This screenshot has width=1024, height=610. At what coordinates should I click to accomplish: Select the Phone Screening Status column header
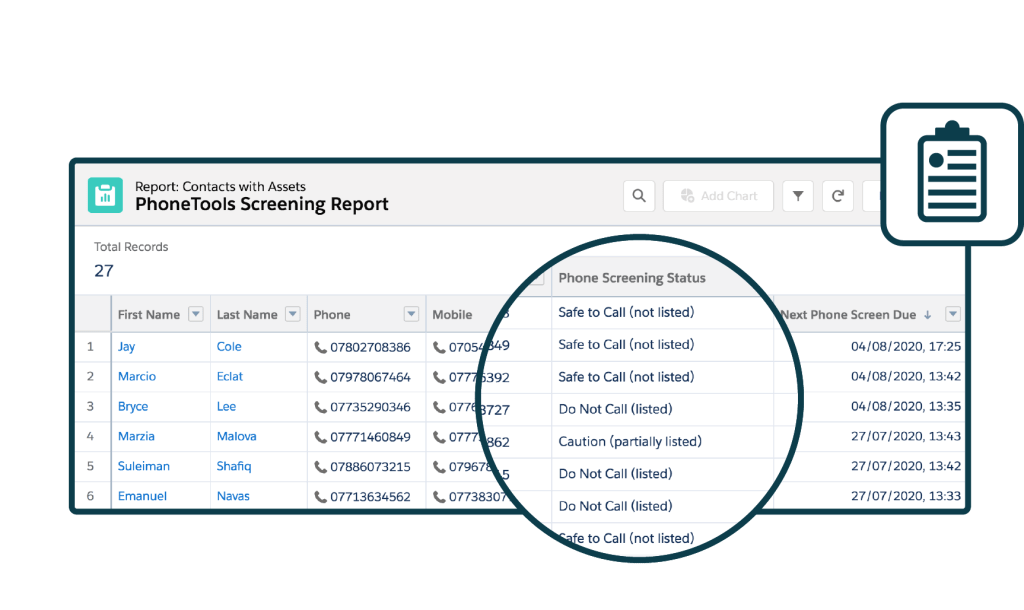tap(631, 278)
